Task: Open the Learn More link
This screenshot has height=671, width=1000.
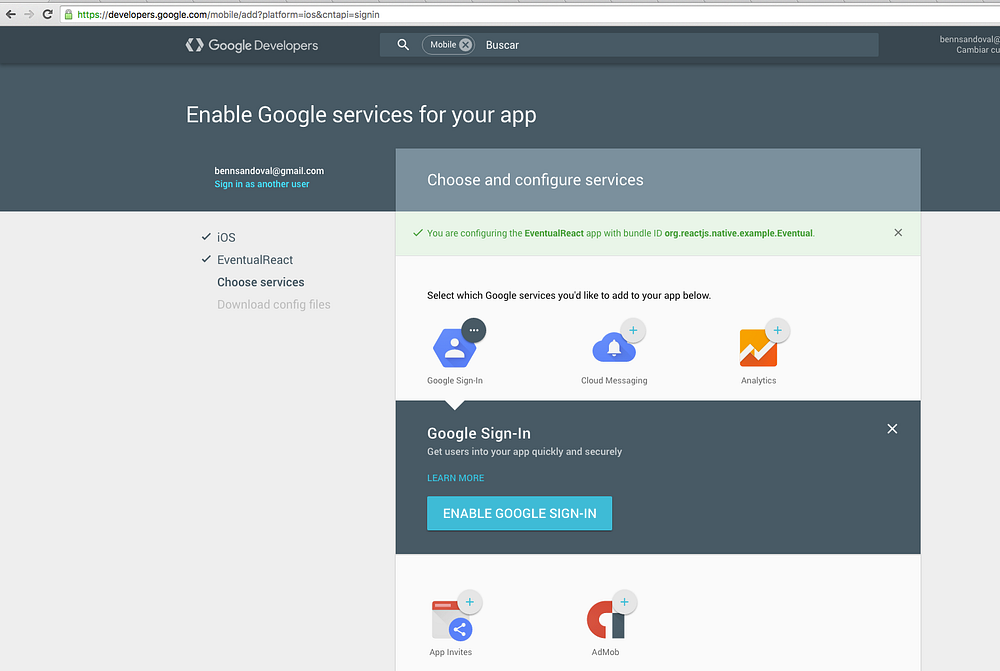Action: click(x=455, y=478)
